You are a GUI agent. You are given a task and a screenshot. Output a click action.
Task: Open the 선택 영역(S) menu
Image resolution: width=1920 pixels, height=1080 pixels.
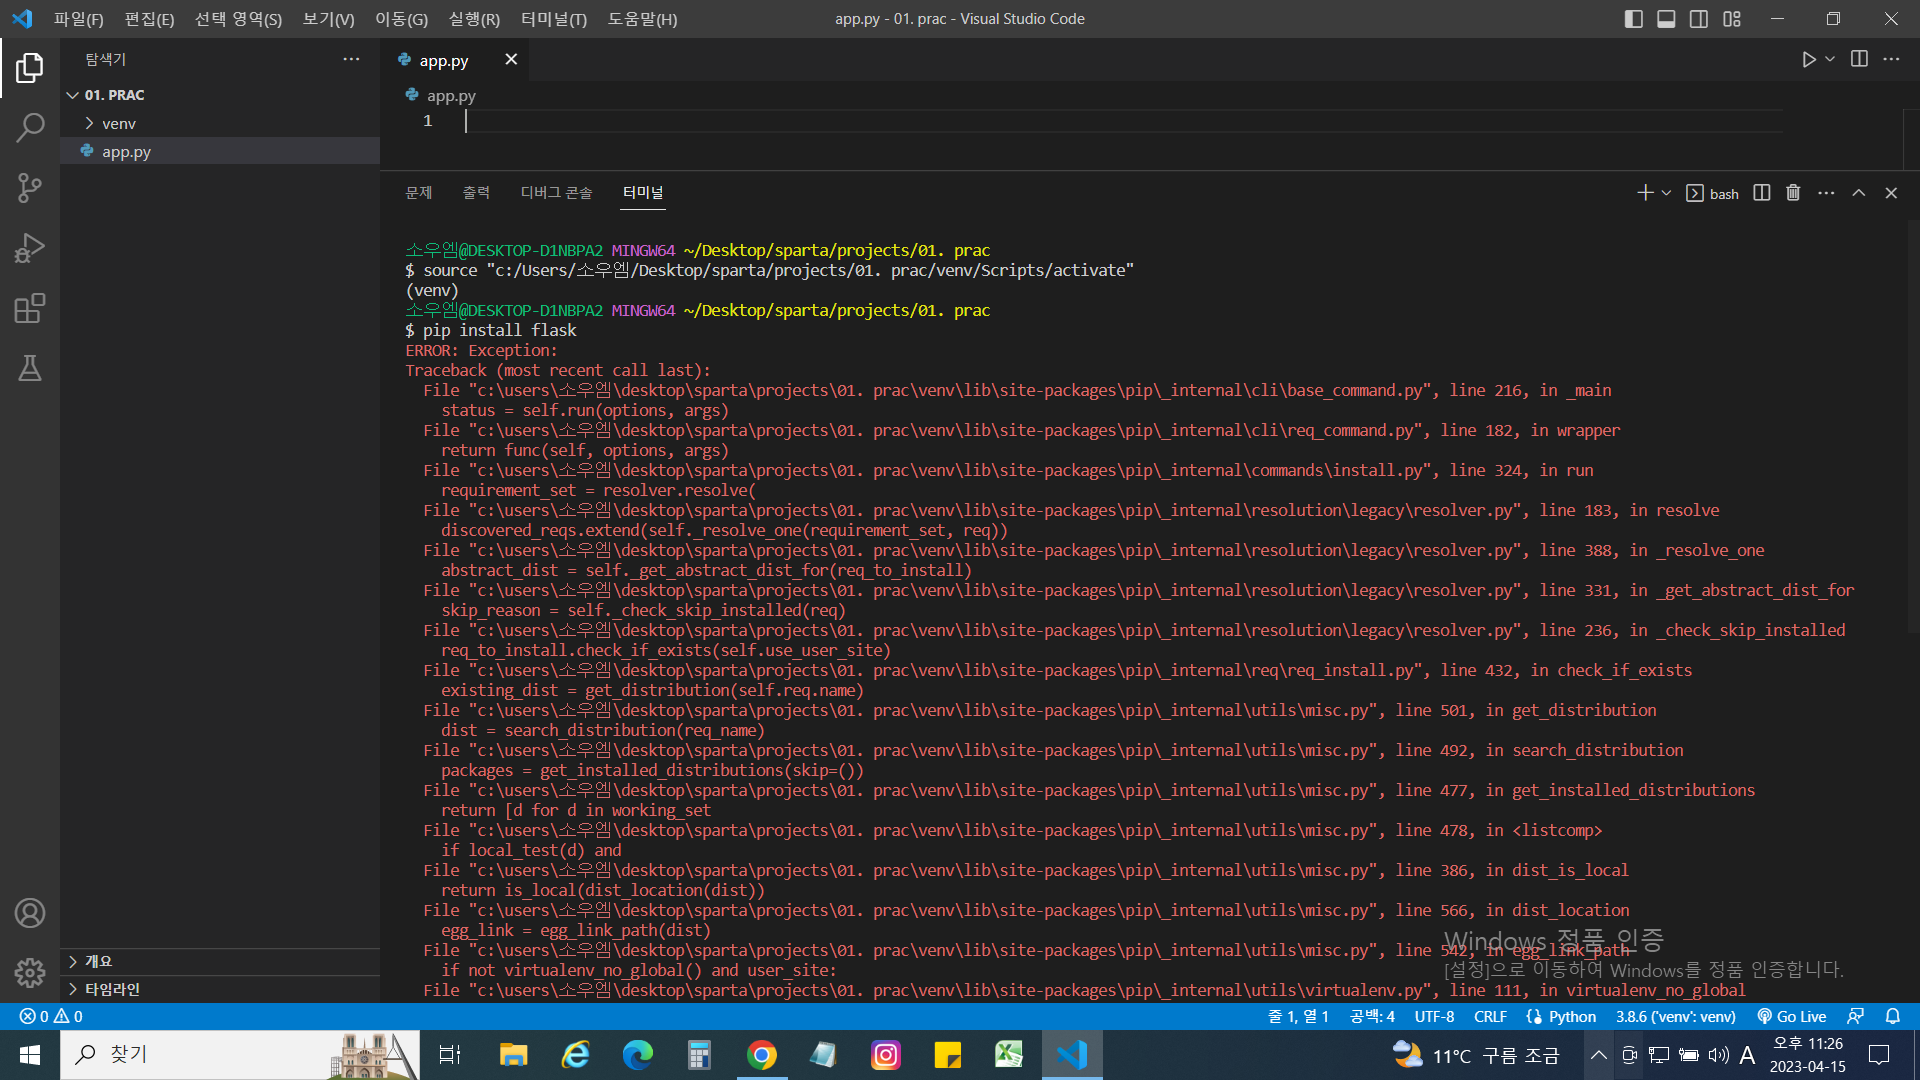(x=238, y=19)
